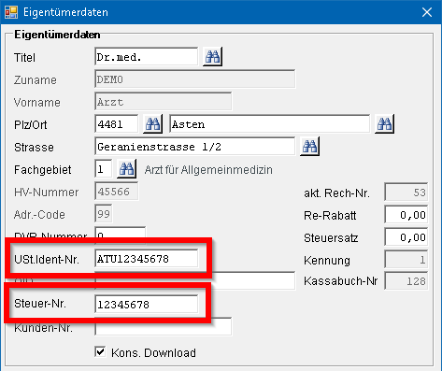This screenshot has width=442, height=371.
Task: Close the Eigentümerdaten dialog
Action: pos(427,12)
